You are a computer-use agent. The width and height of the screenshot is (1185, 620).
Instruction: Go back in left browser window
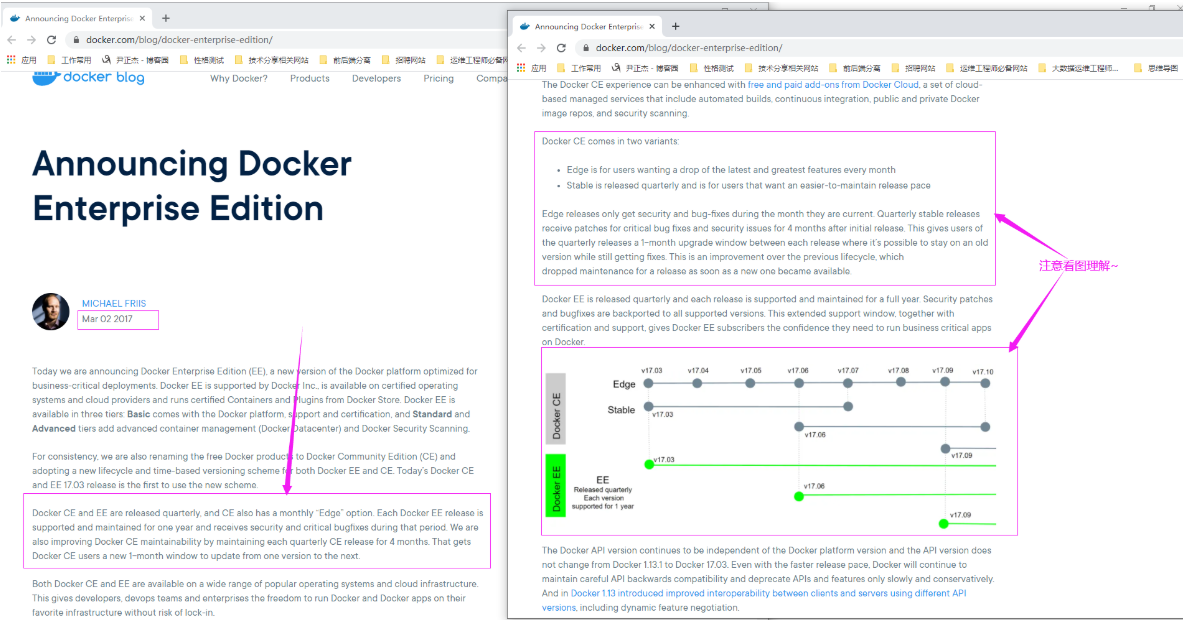click(11, 39)
